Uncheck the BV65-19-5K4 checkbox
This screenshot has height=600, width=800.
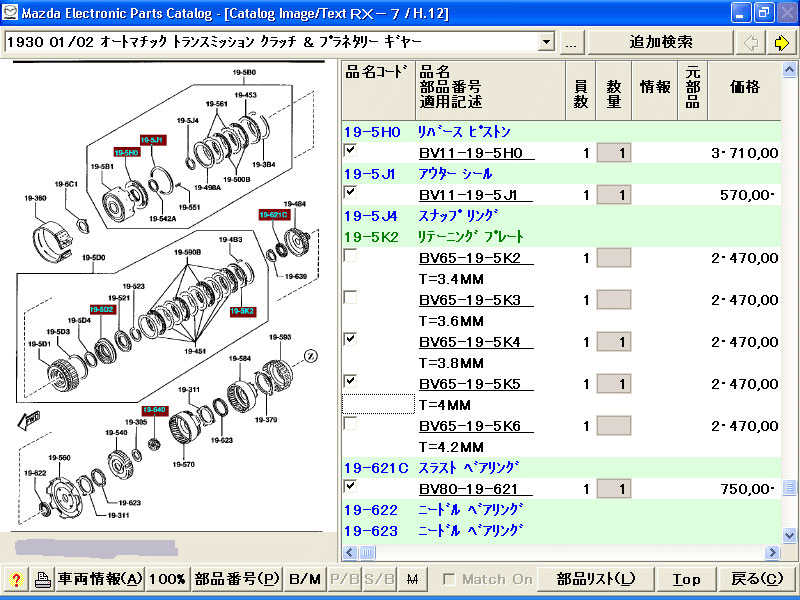click(x=351, y=339)
